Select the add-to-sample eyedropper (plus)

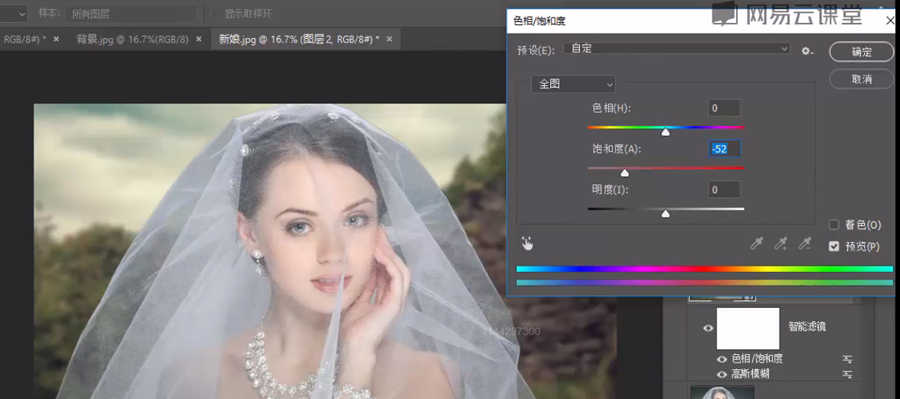[781, 244]
